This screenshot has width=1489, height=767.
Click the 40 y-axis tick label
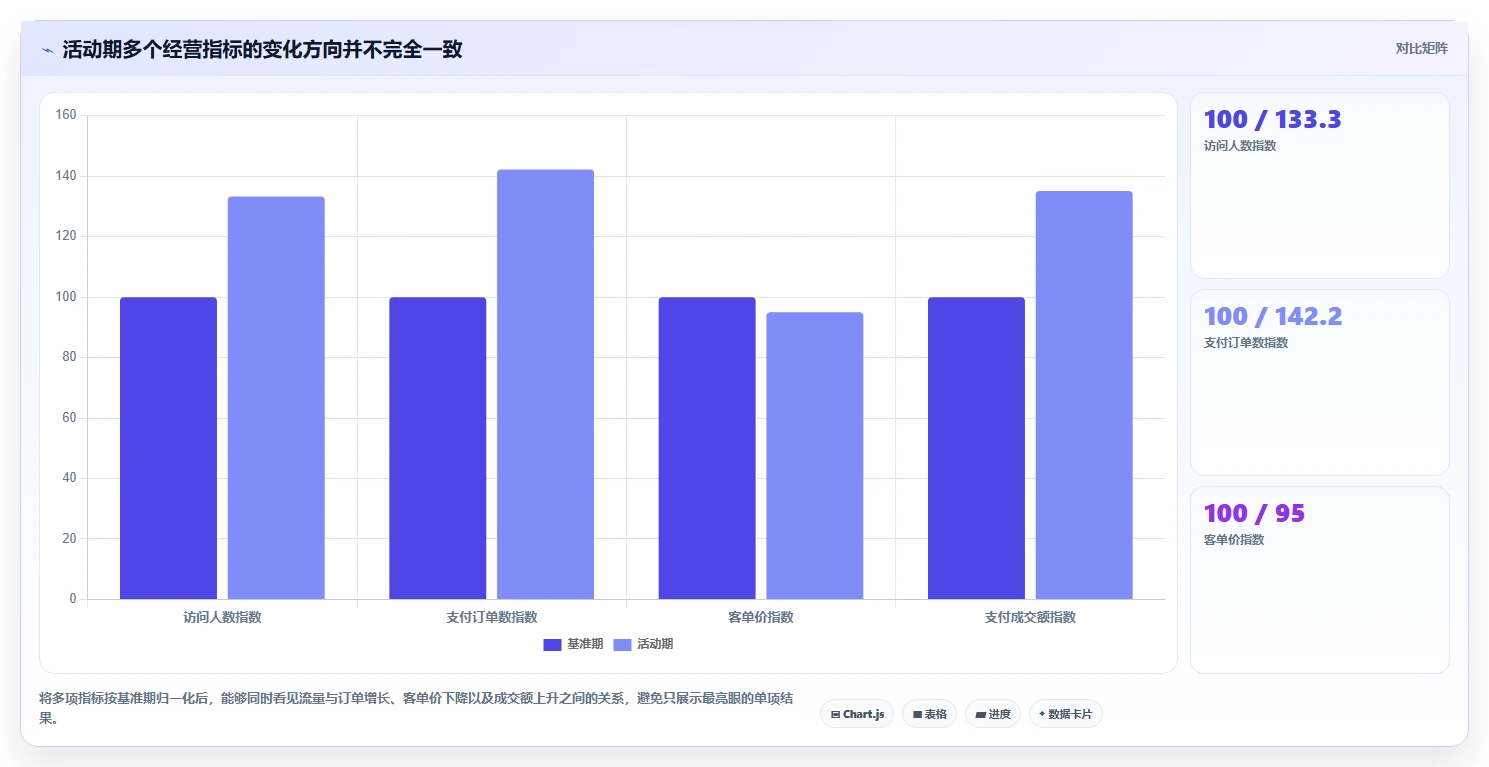click(69, 478)
